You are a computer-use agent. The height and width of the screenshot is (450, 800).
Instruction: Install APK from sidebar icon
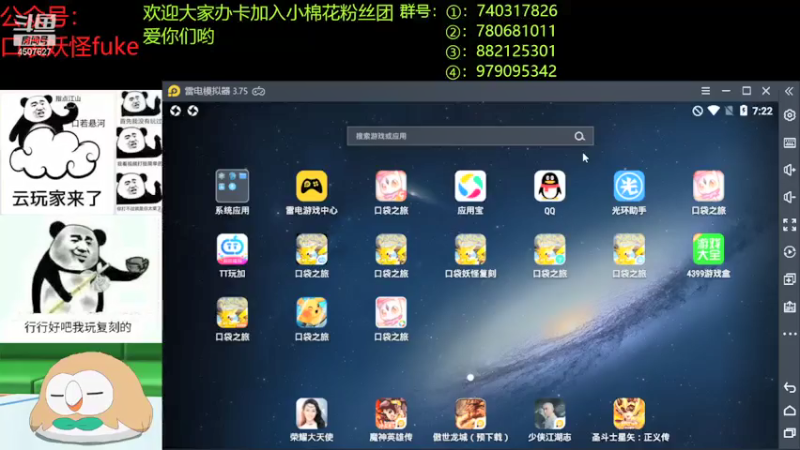(x=789, y=307)
